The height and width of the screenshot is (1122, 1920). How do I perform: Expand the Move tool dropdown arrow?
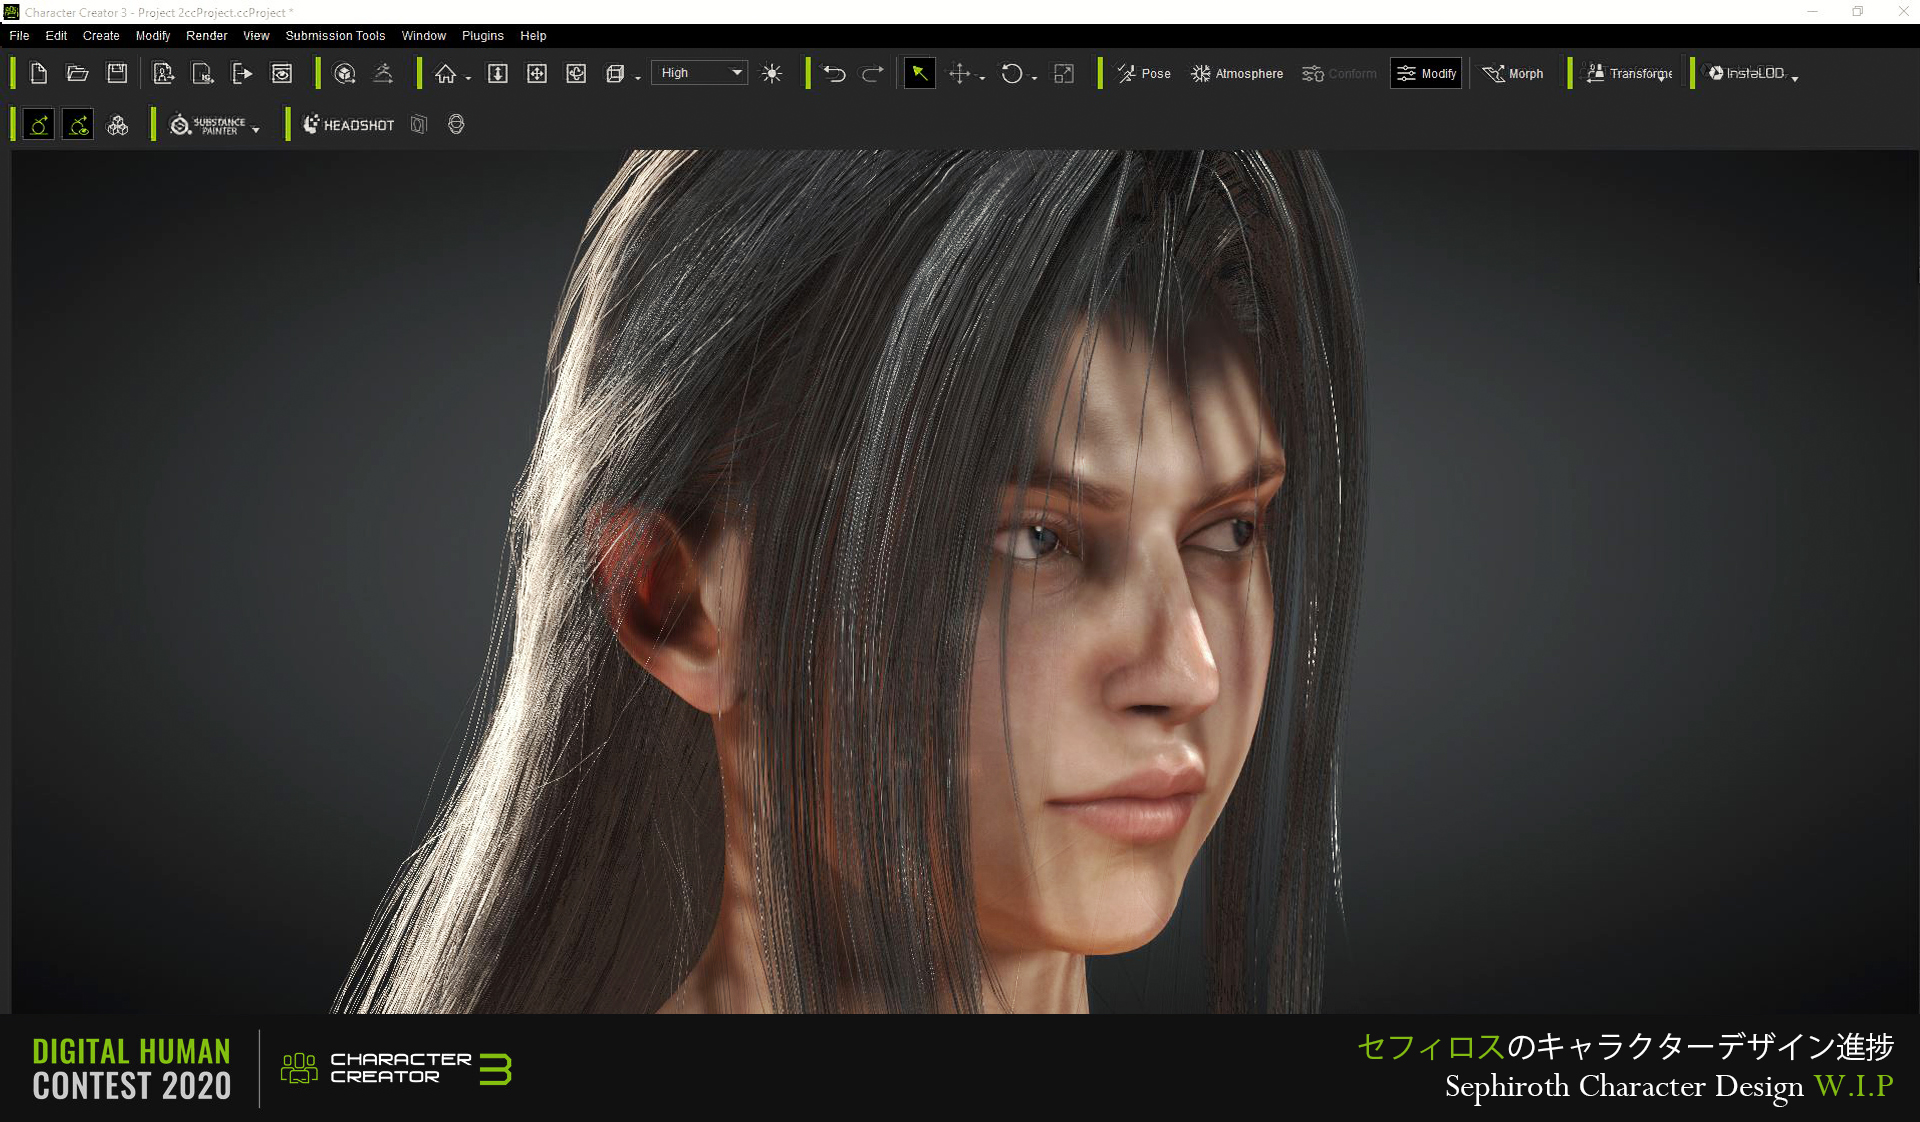[982, 78]
